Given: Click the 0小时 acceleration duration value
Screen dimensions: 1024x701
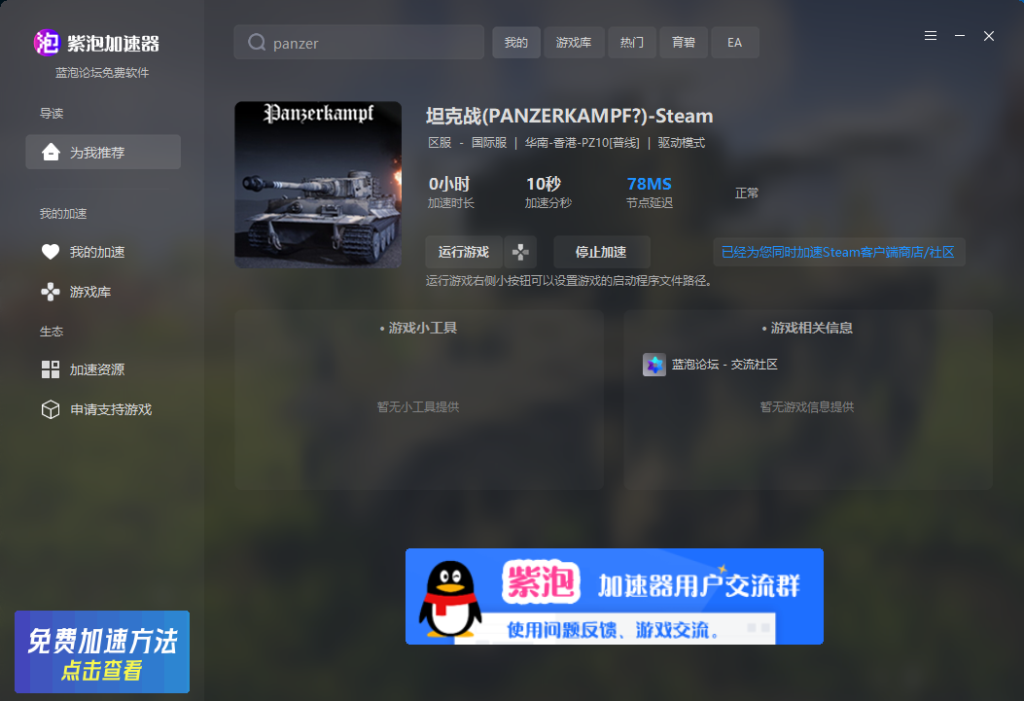Looking at the screenshot, I should pos(449,184).
